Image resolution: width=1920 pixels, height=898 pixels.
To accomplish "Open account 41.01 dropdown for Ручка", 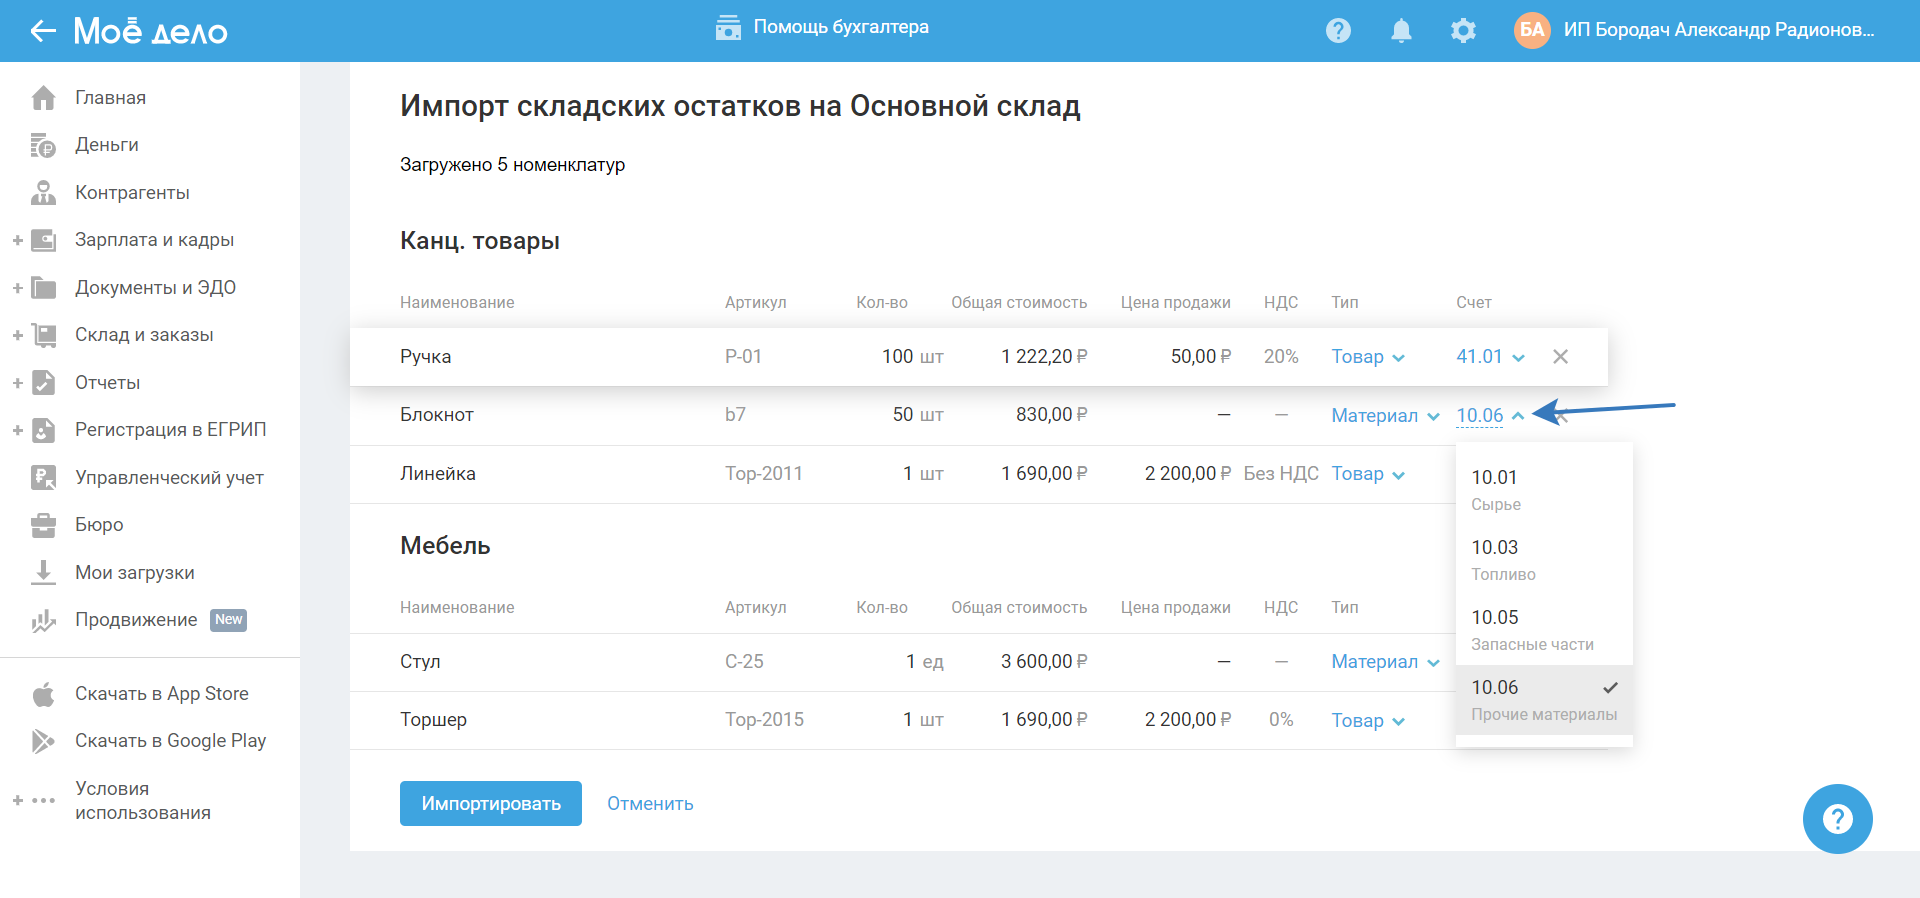I will click(x=1489, y=357).
